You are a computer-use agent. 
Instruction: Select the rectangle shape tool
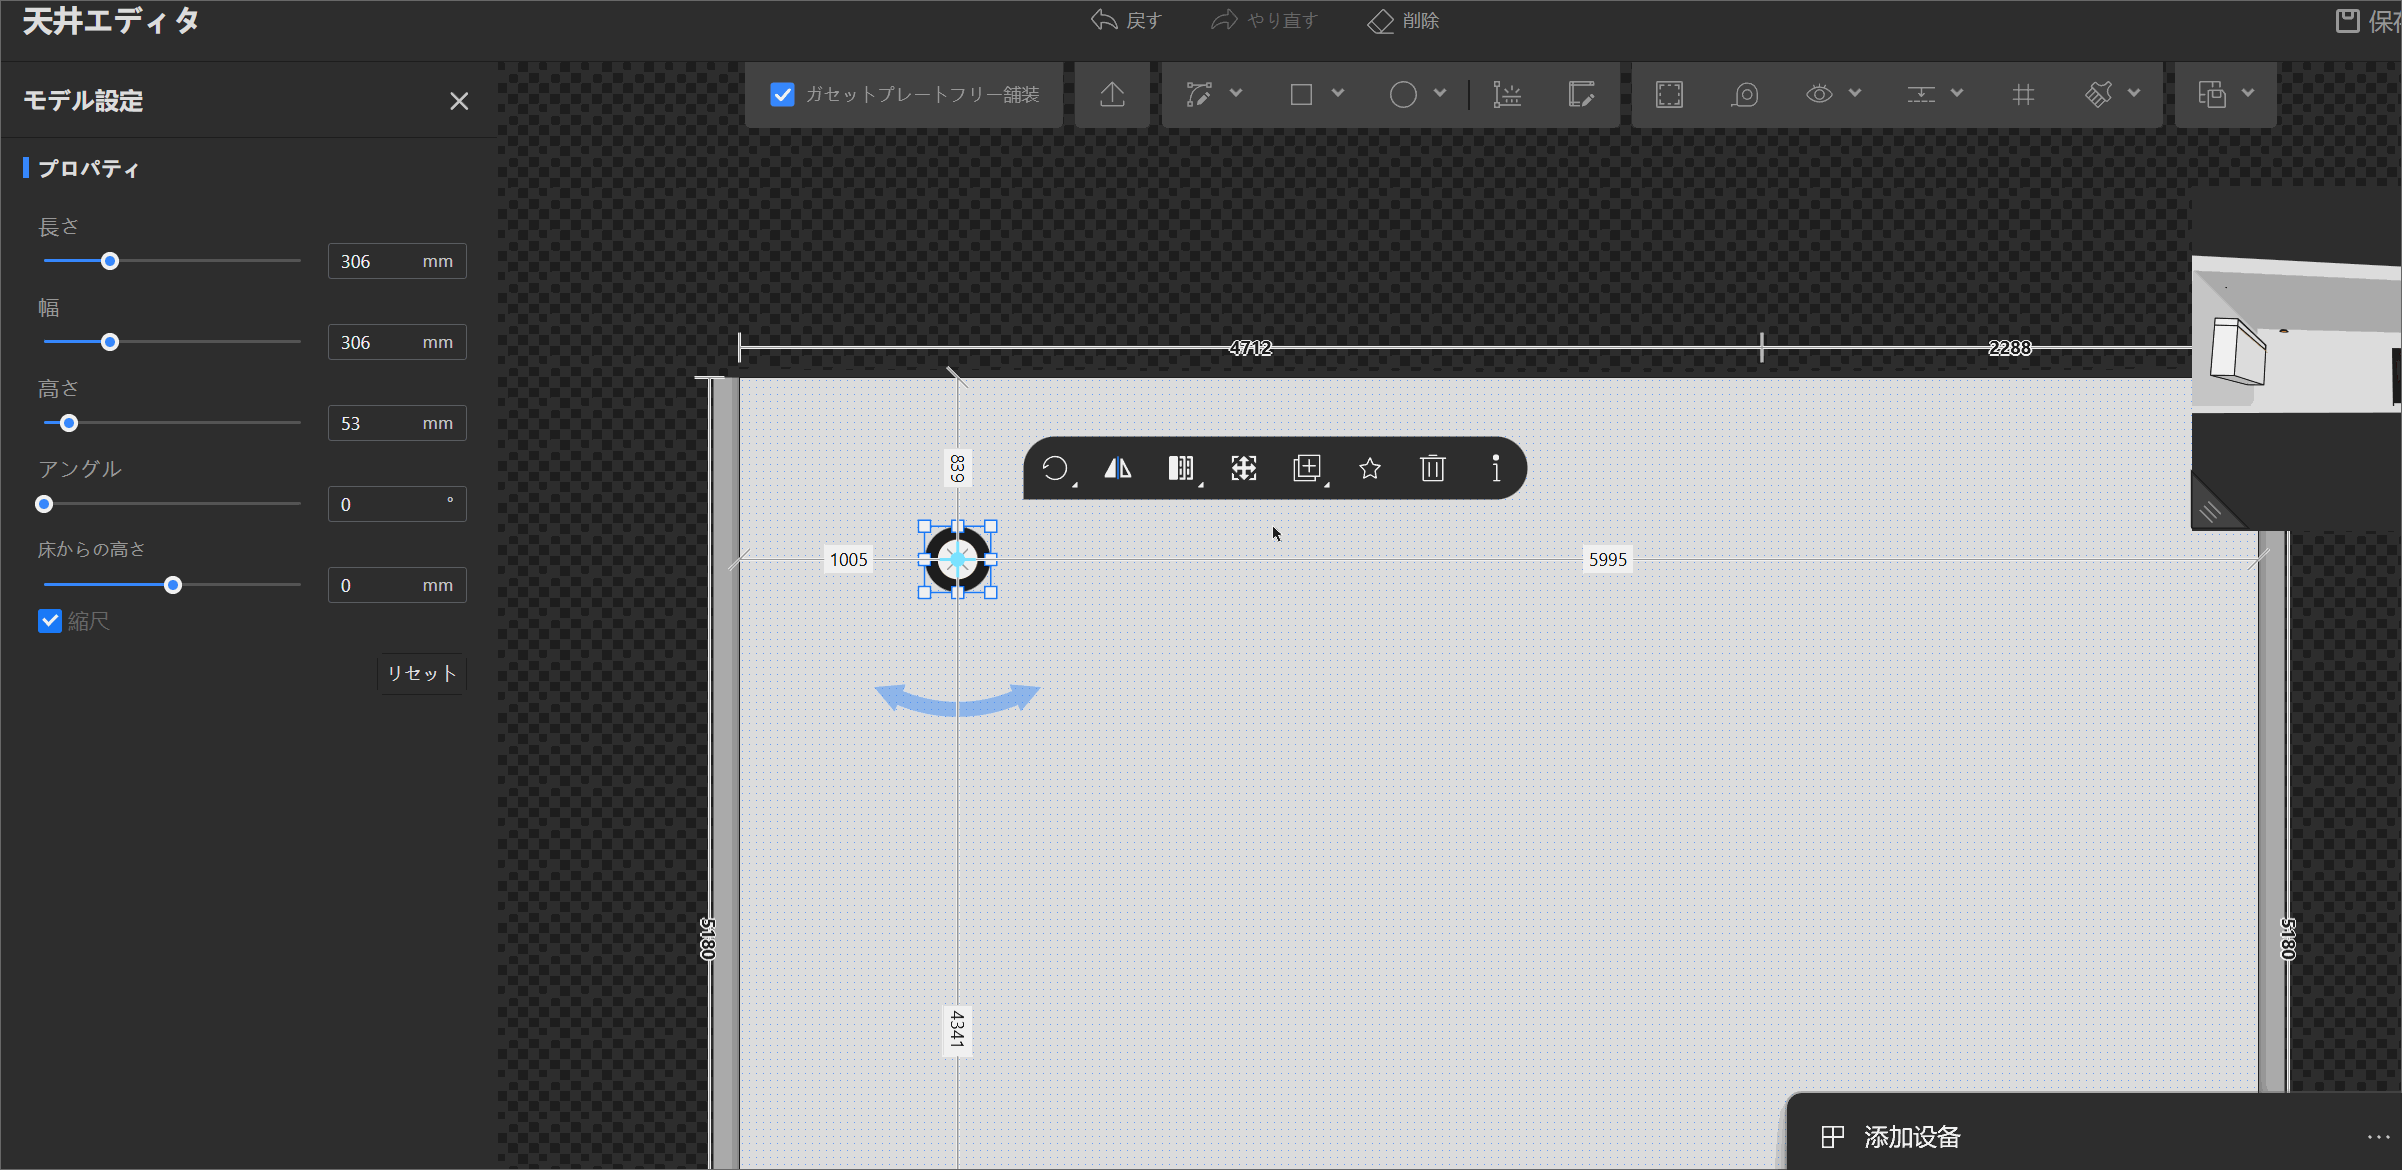coord(1301,95)
